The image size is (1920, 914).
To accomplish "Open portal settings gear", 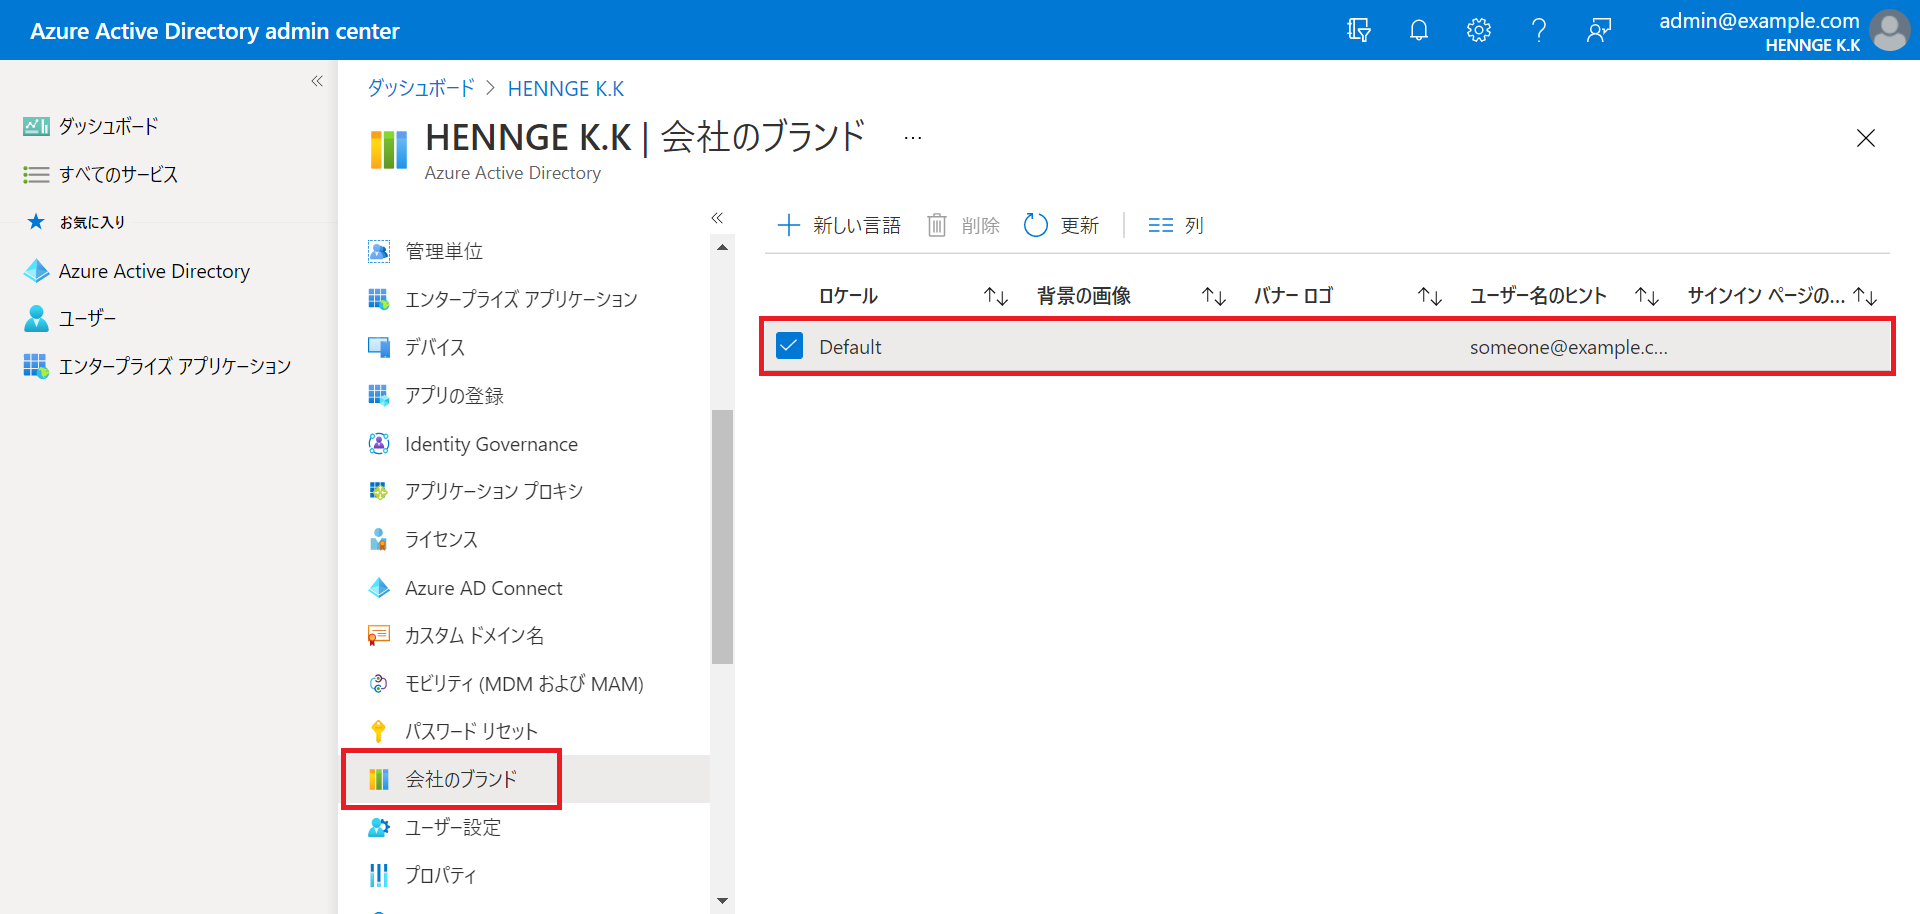I will [1478, 30].
